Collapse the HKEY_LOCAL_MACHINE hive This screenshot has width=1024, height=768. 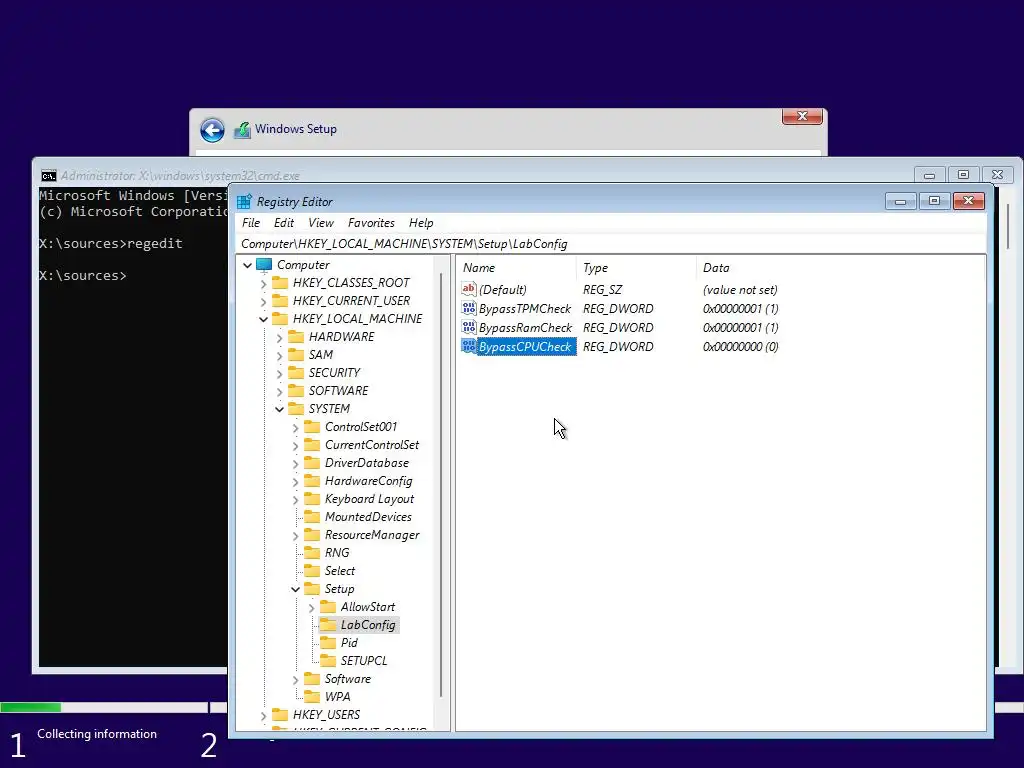click(x=263, y=319)
